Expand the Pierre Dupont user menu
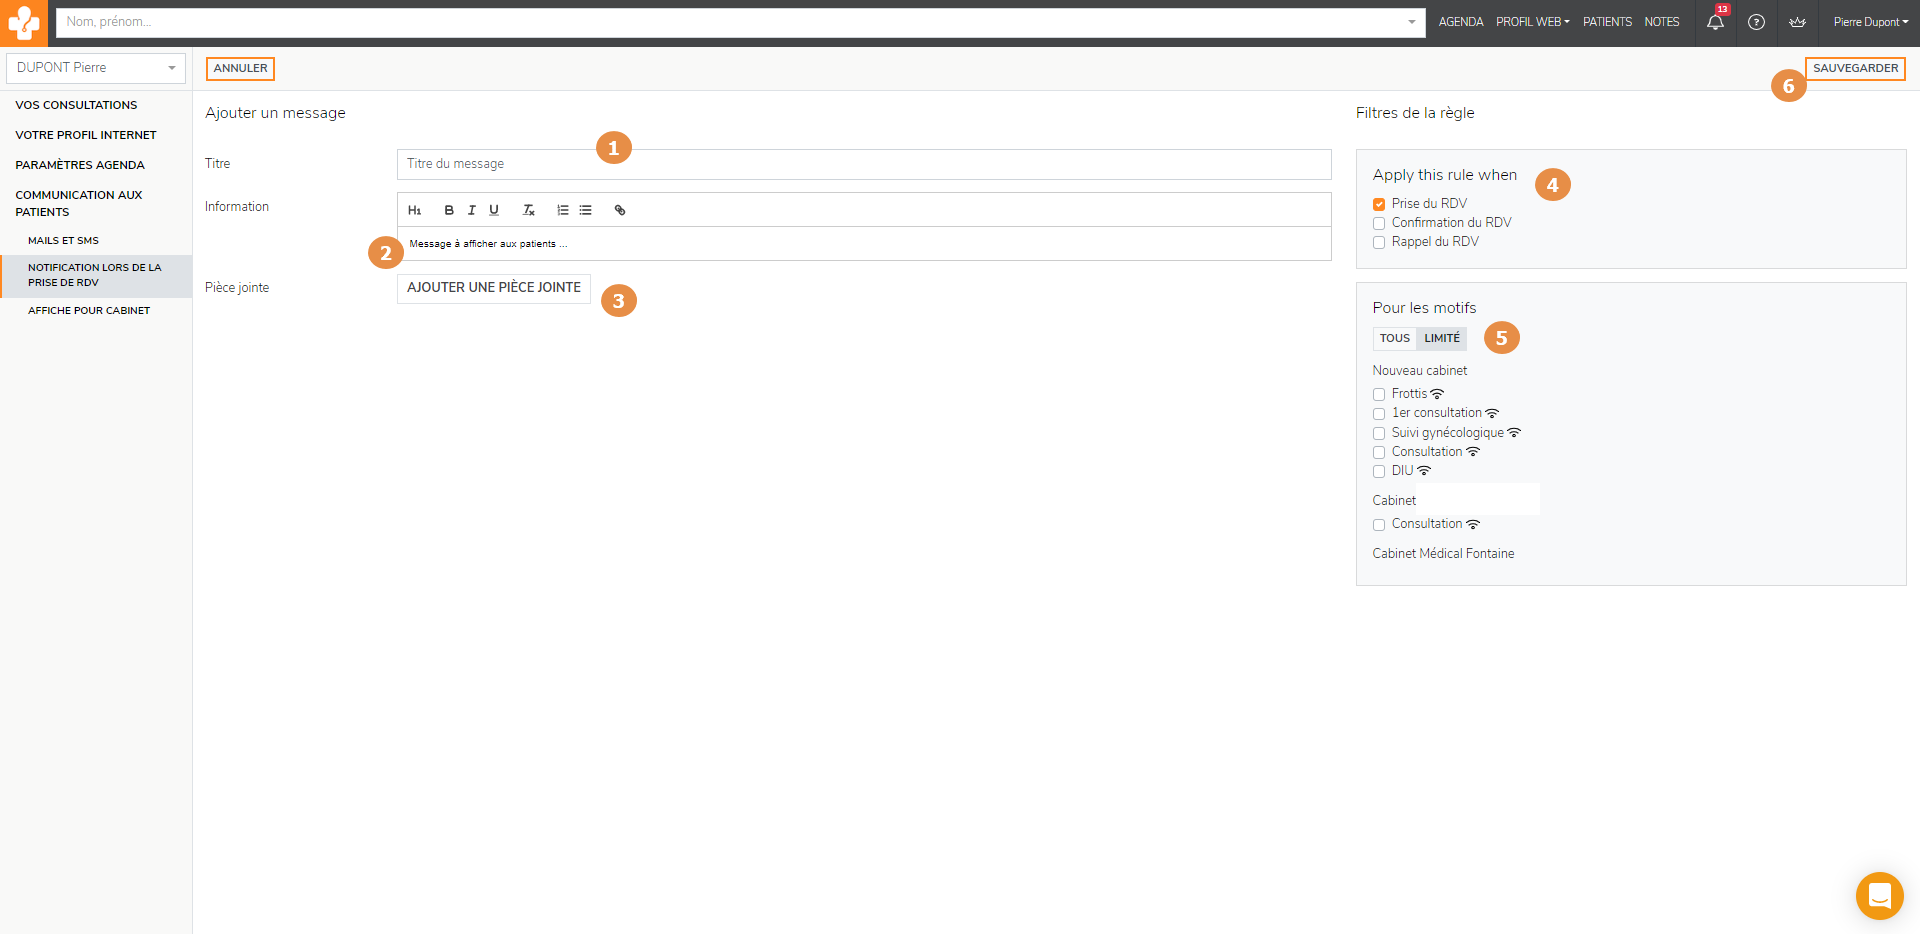 (x=1870, y=22)
